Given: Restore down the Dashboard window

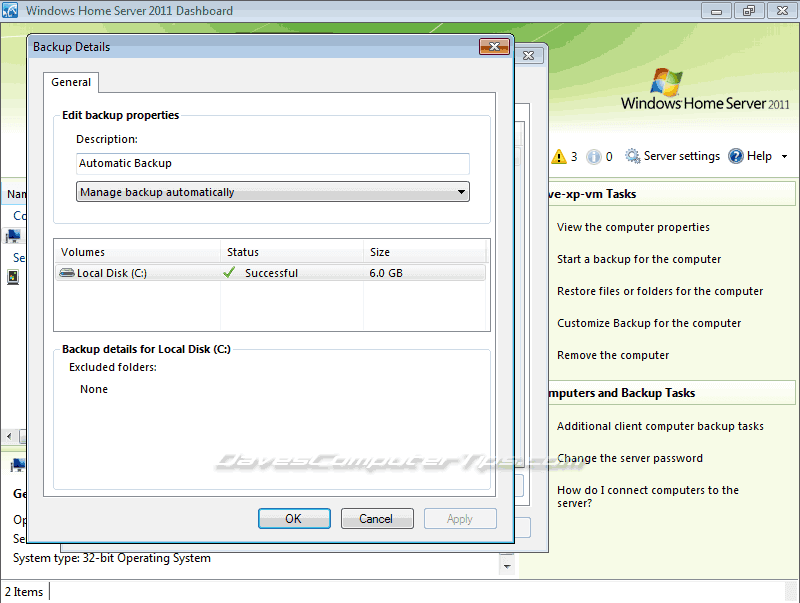Looking at the screenshot, I should 748,11.
